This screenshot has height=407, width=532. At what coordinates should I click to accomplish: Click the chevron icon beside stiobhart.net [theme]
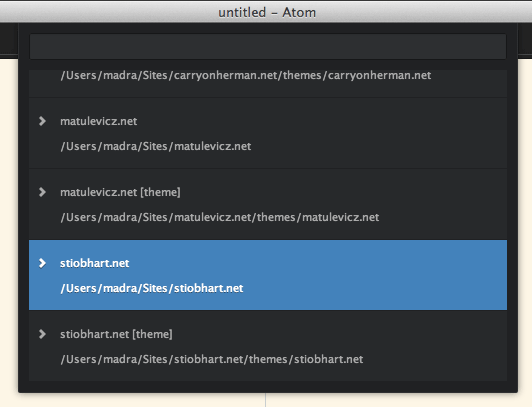tap(42, 334)
